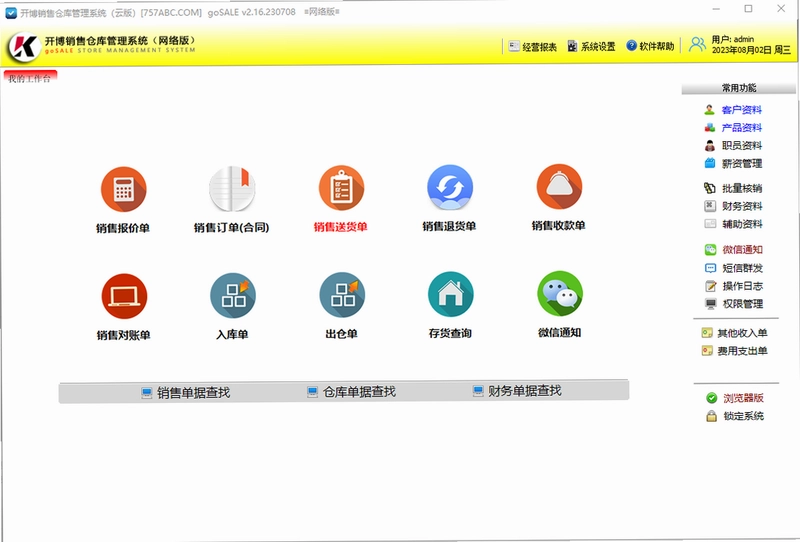This screenshot has width=800, height=542.
Task: Open the 销售收款单 purse icon
Action: tap(559, 187)
